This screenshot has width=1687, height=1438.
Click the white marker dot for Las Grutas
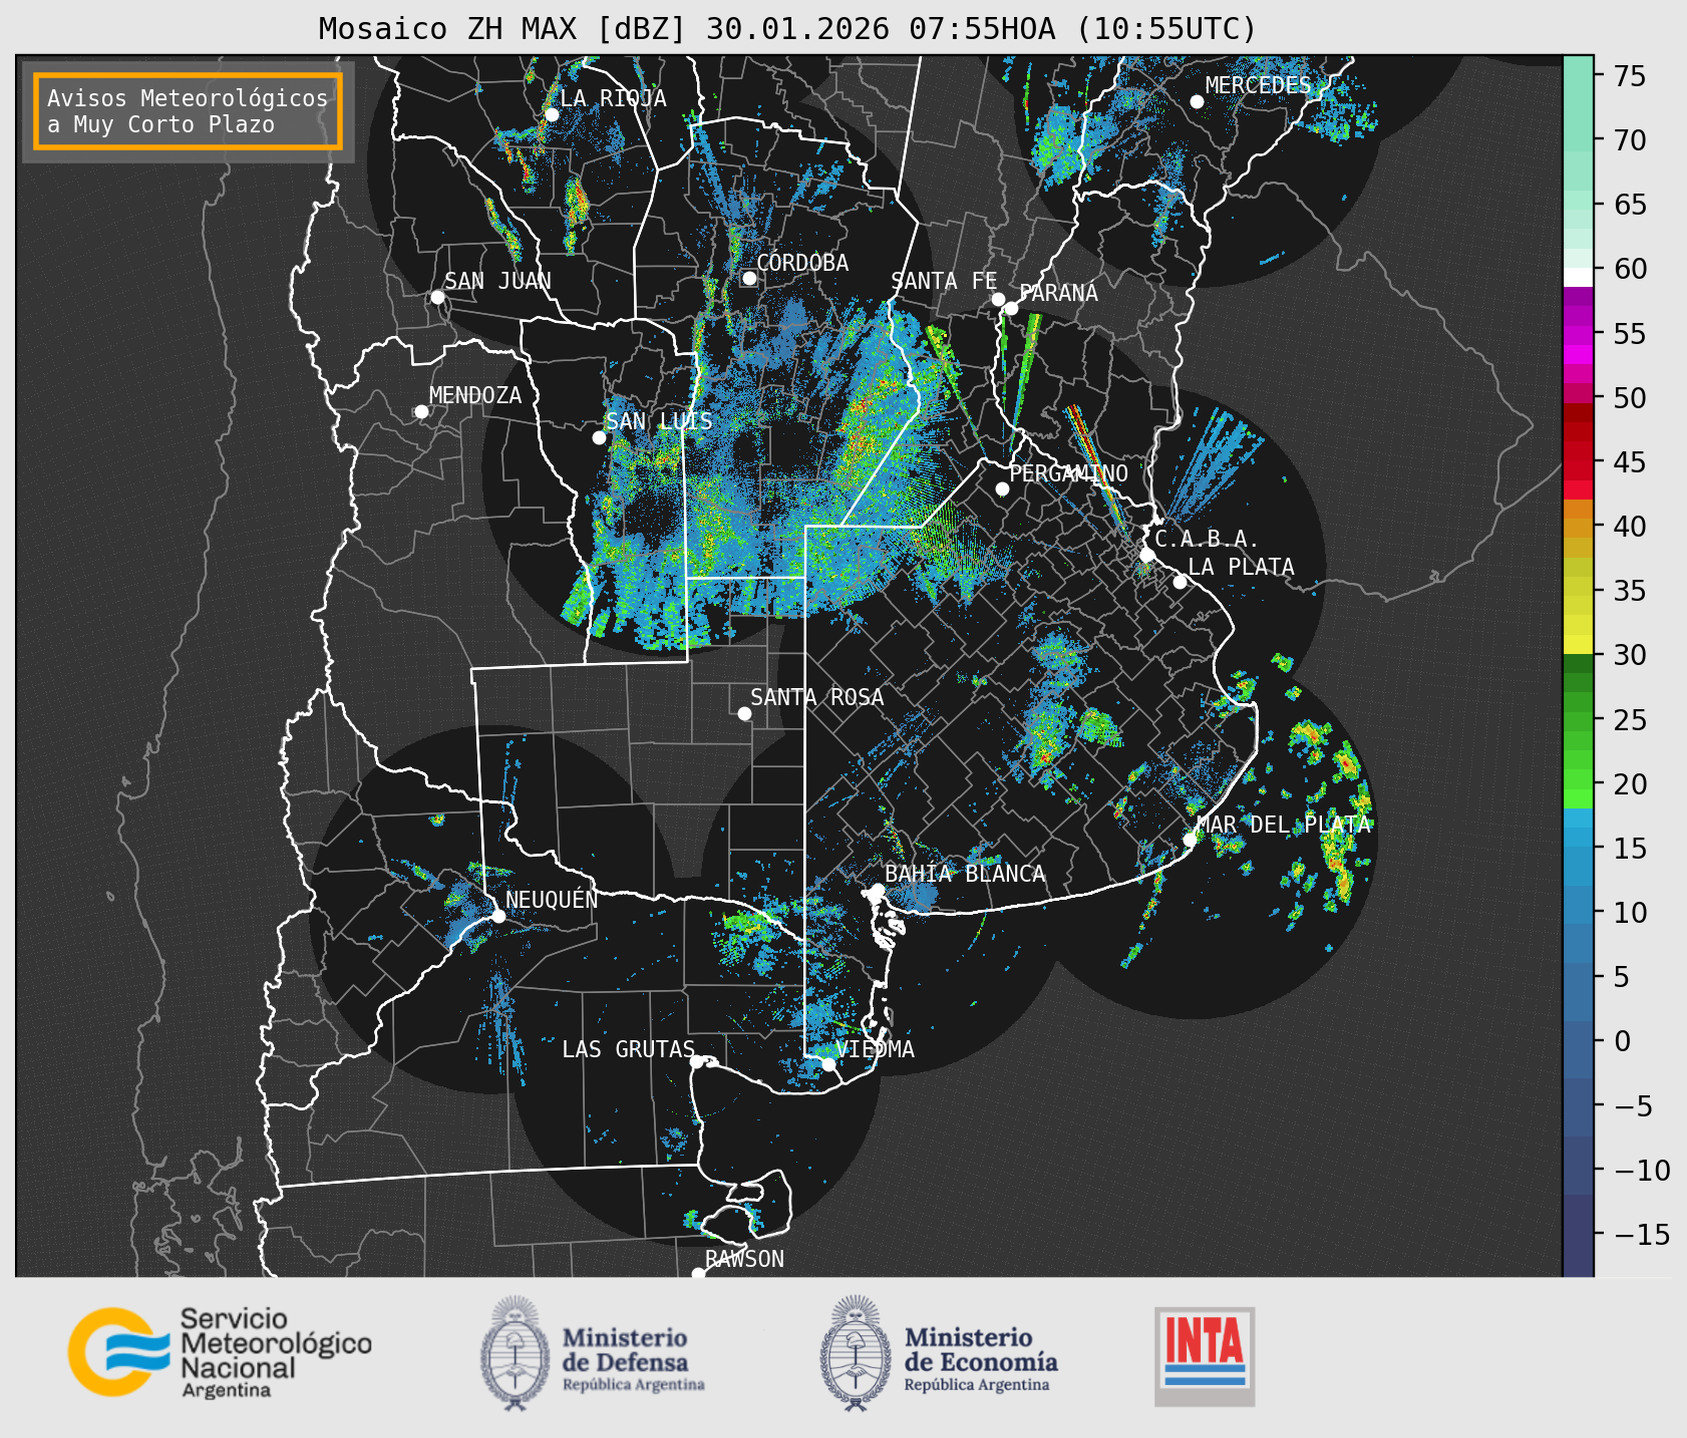697,1061
